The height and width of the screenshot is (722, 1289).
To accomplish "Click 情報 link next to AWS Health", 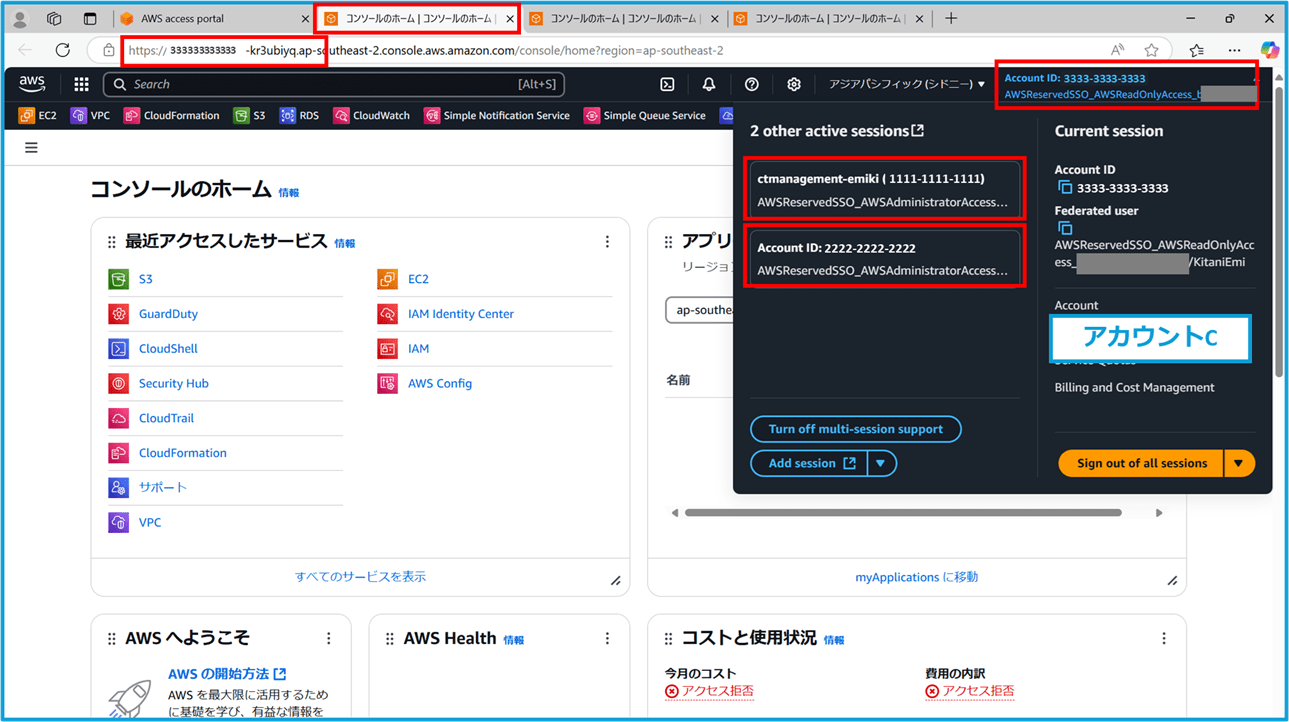I will point(514,640).
